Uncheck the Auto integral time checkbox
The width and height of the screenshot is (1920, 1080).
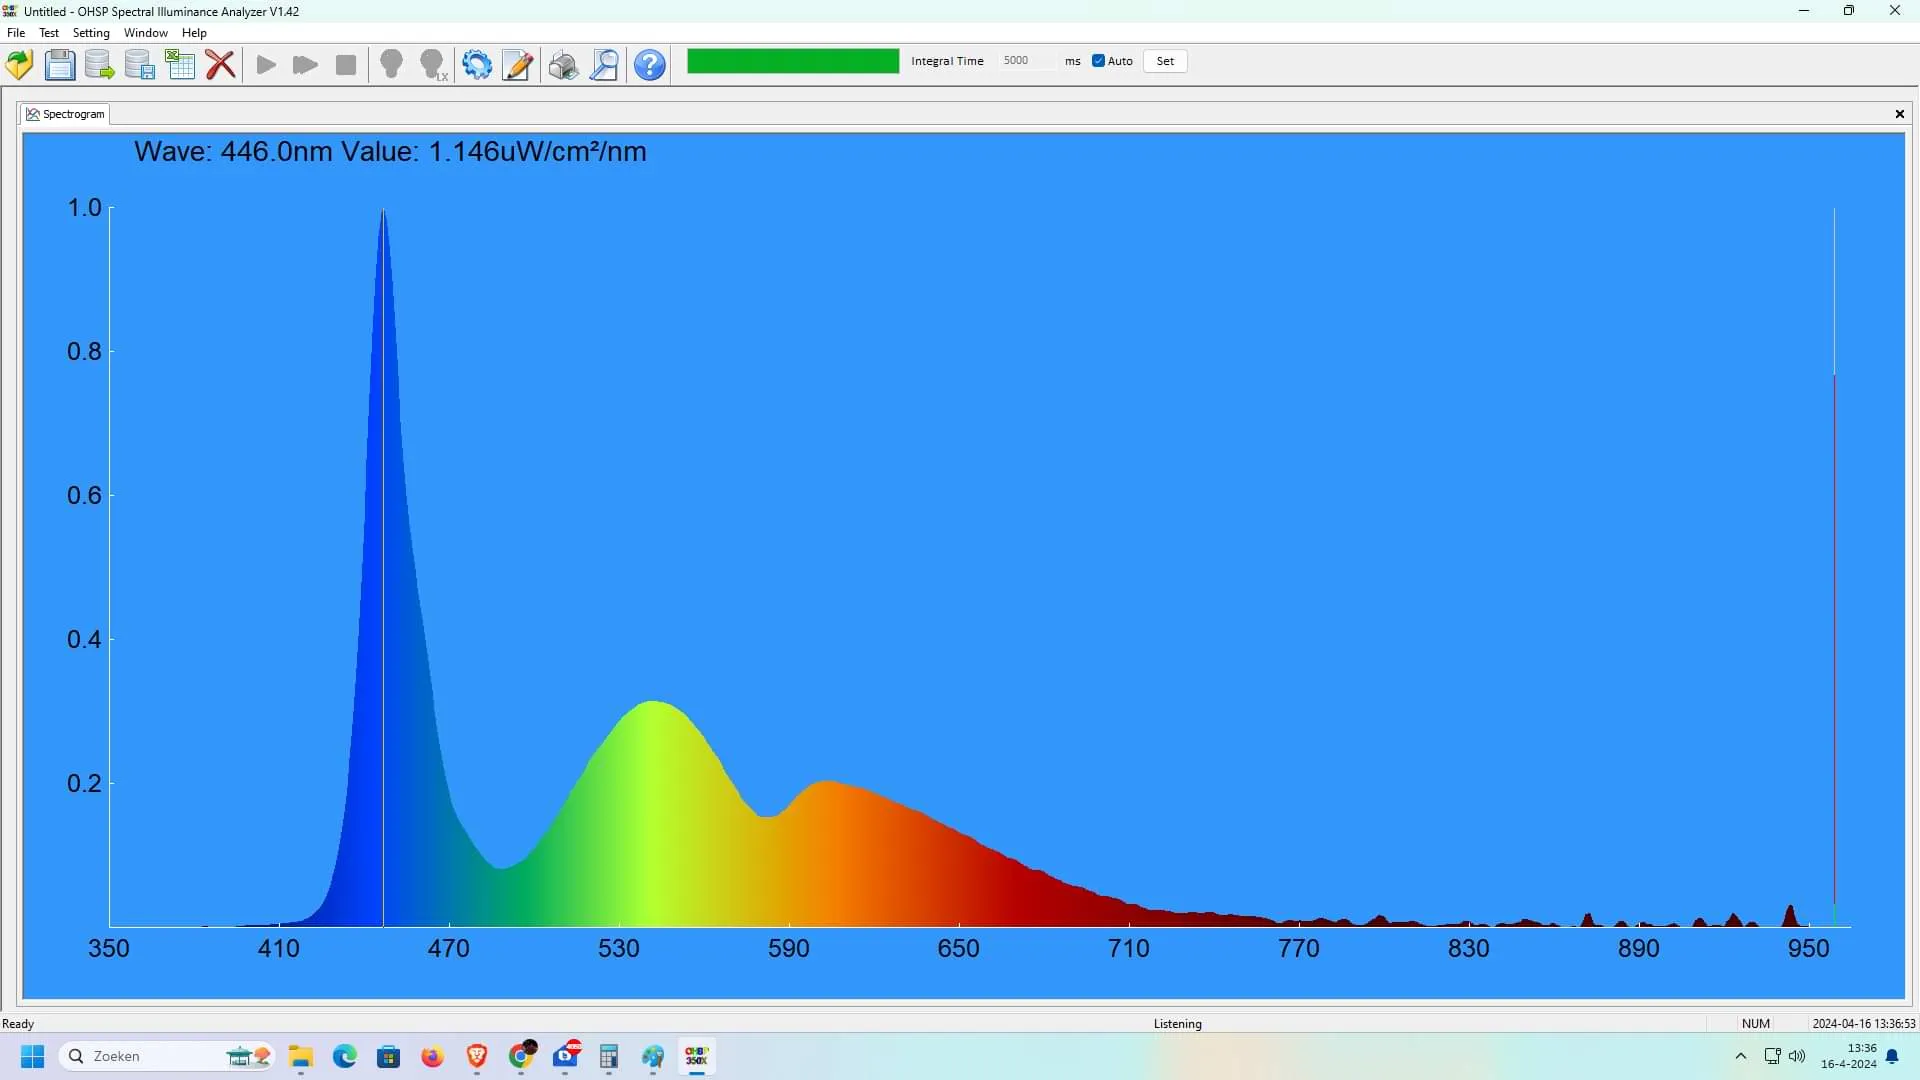click(1098, 61)
